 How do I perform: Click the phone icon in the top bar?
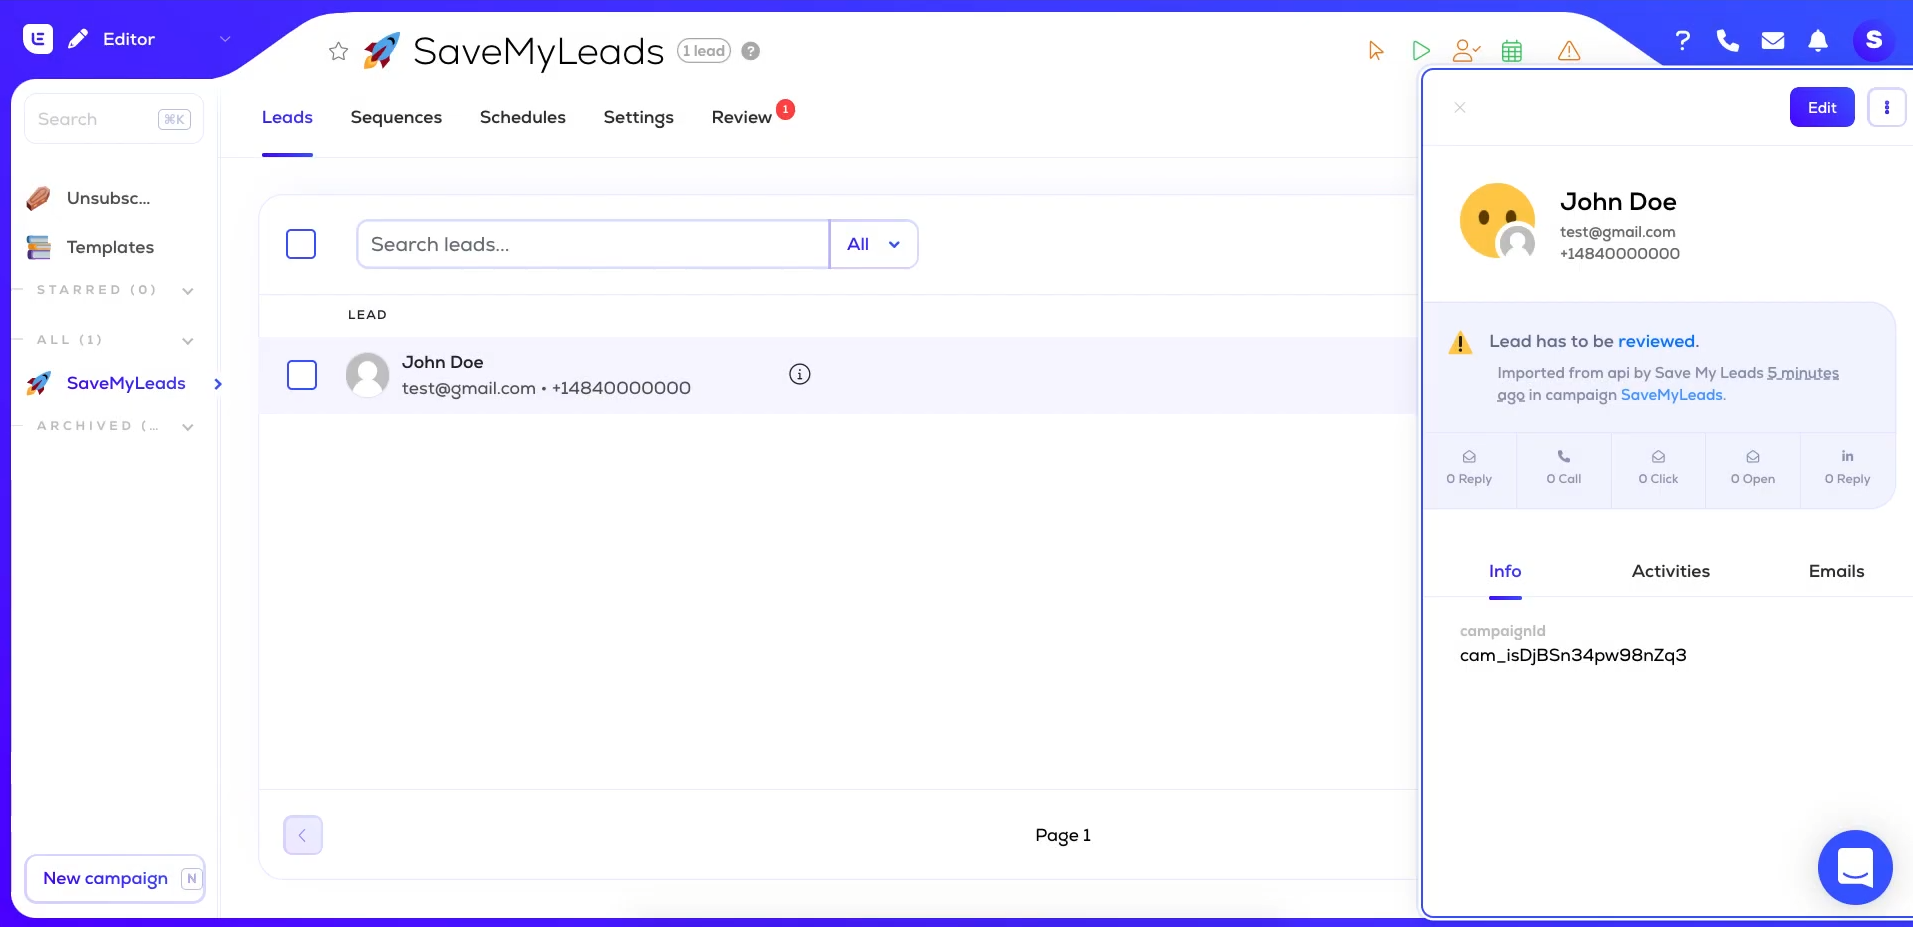[x=1728, y=40]
